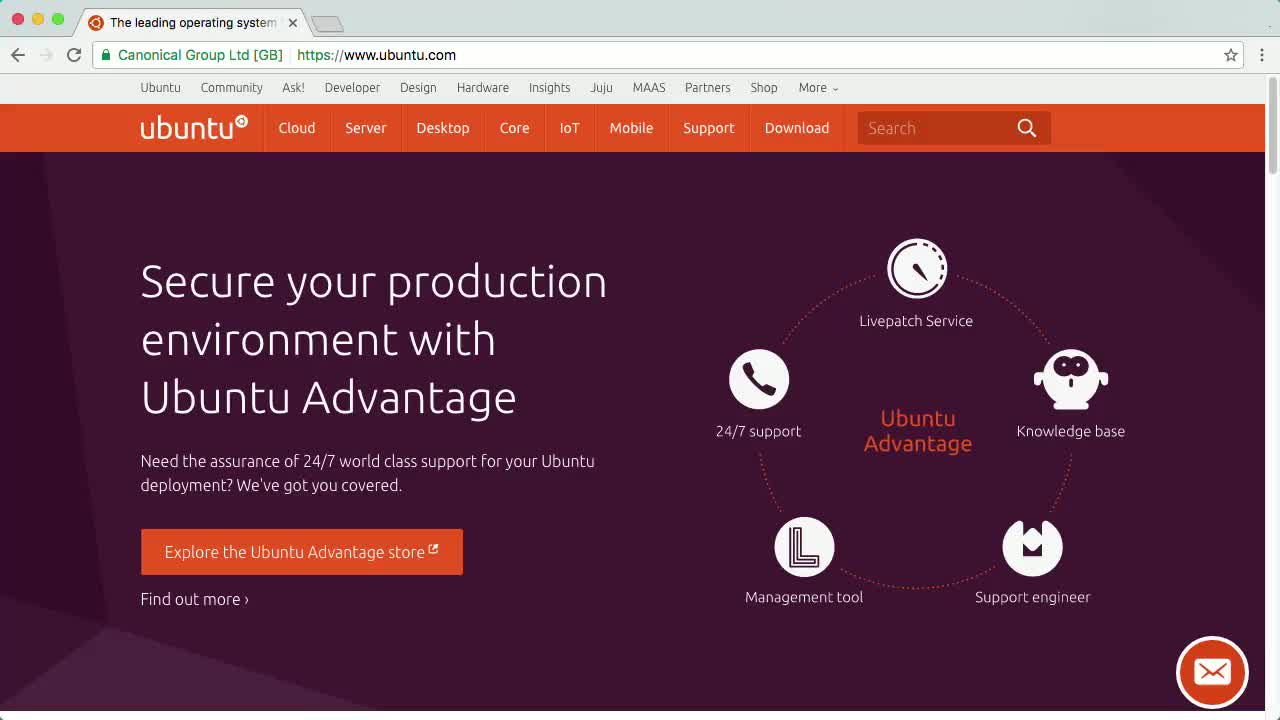Click the search magnifier icon

tap(1027, 128)
